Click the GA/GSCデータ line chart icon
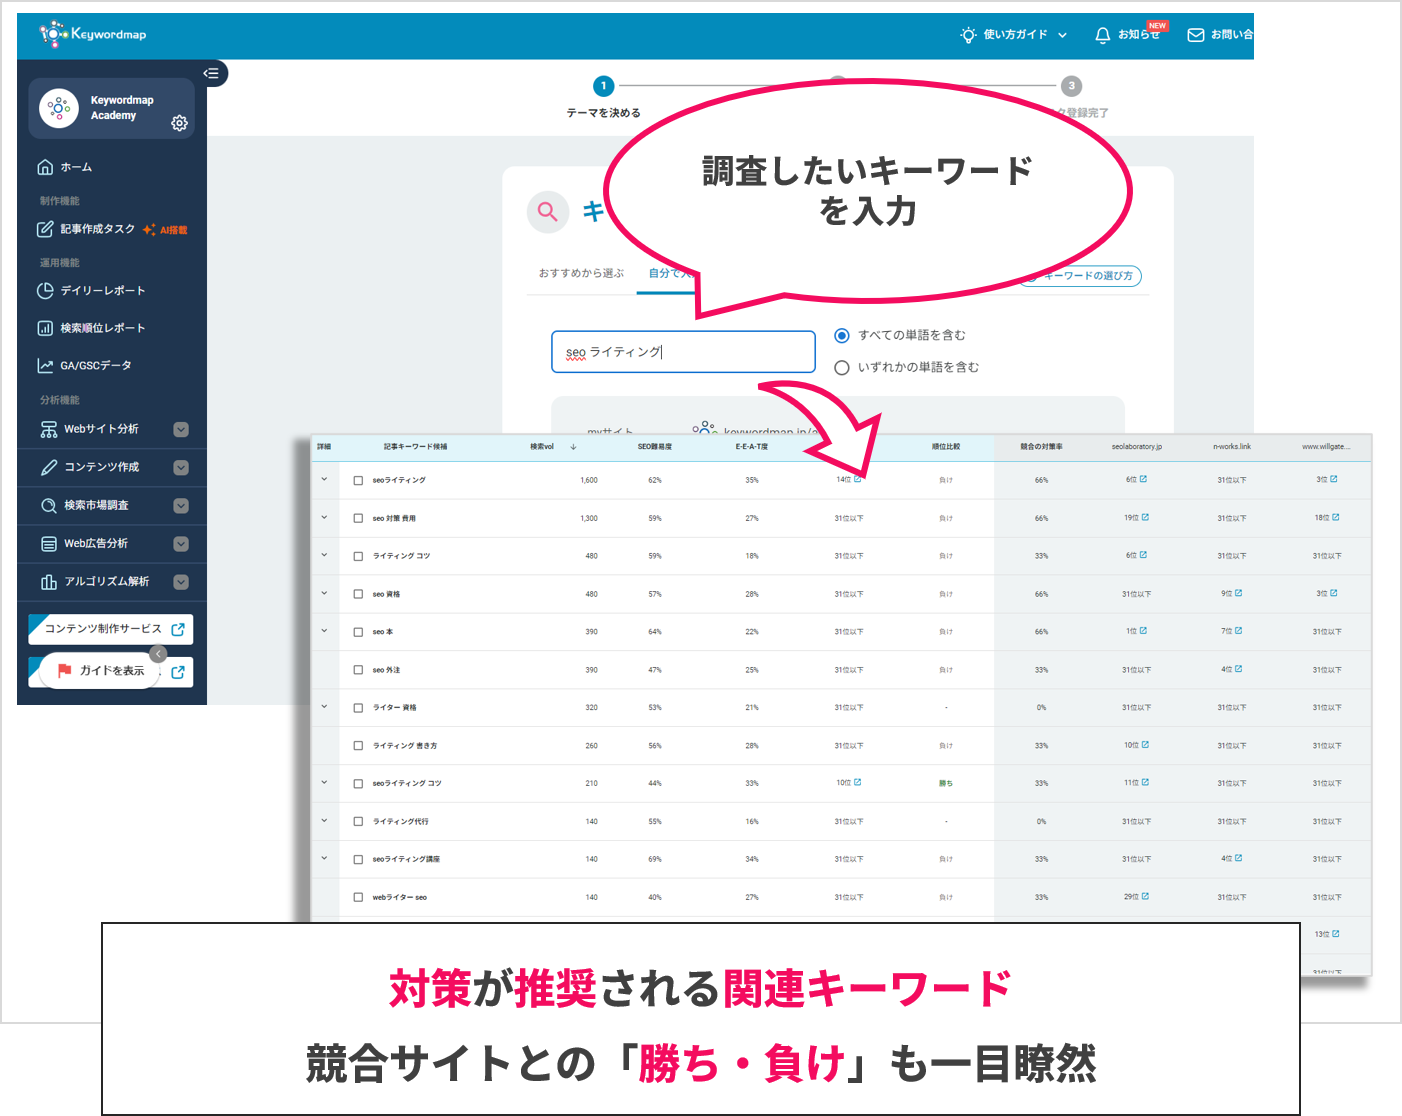The height and width of the screenshot is (1116, 1402). [45, 366]
